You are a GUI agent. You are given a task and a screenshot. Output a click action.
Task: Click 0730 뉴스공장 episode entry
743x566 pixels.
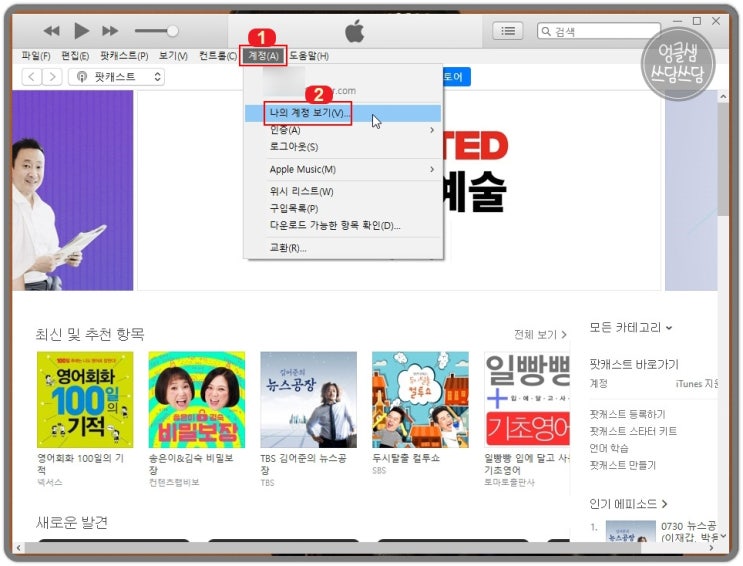click(689, 532)
